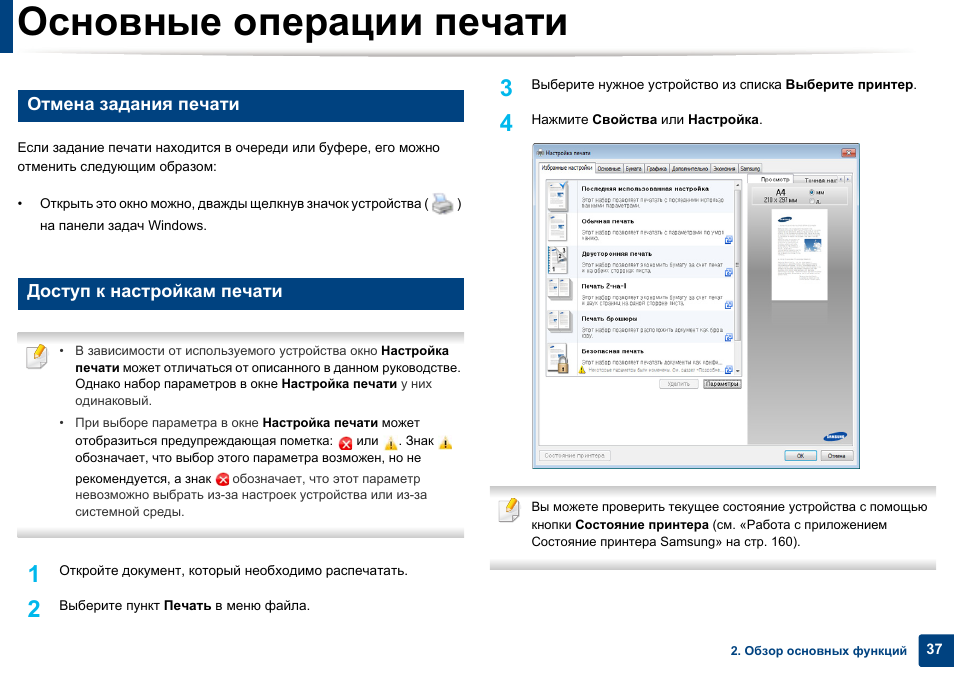Click the A4 210 x 297 мм size label
Screen dimensions: 954x675
[781, 196]
